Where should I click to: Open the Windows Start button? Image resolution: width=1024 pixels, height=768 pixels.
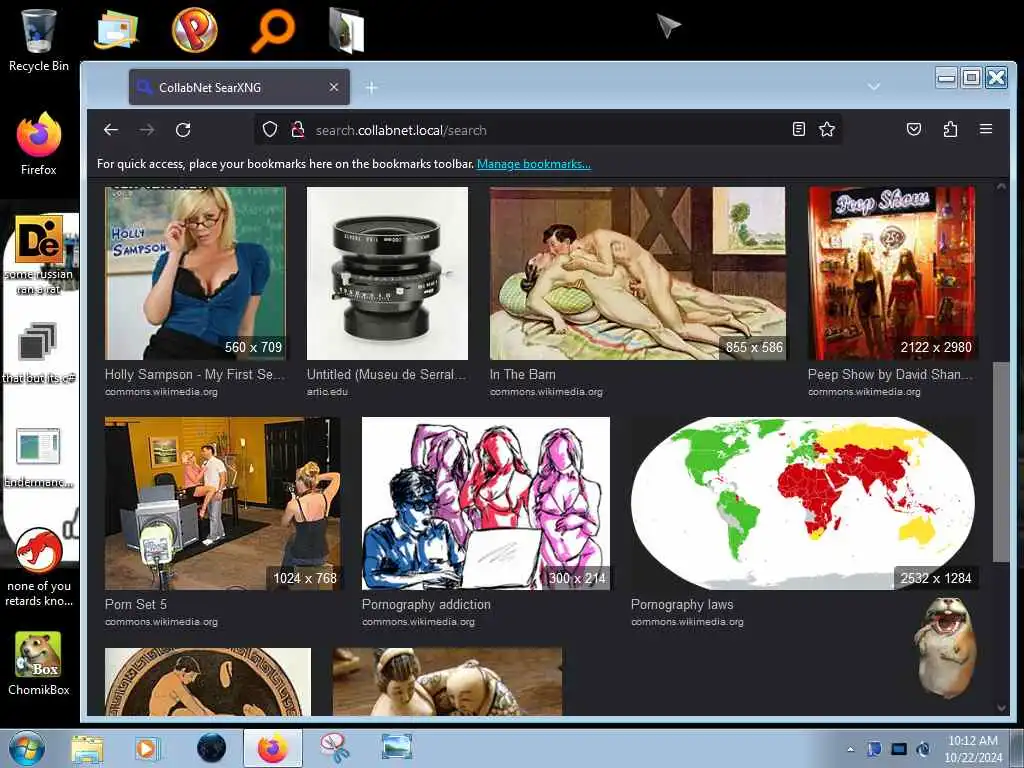pos(27,748)
